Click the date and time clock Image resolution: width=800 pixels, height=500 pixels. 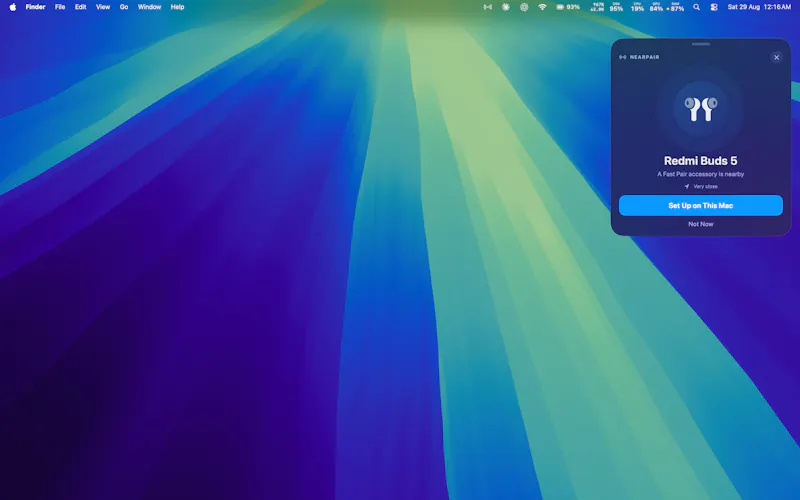pyautogui.click(x=759, y=7)
